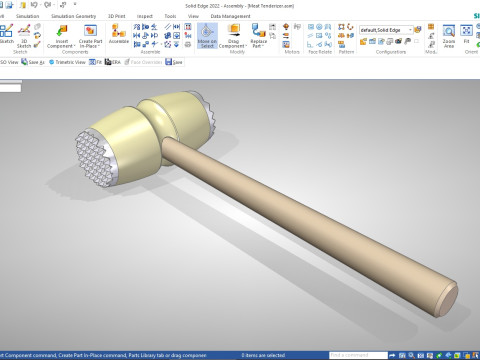The image size is (480, 360).
Task: Open Customize Quick Access Toolbar dropdown
Action: point(75,5)
